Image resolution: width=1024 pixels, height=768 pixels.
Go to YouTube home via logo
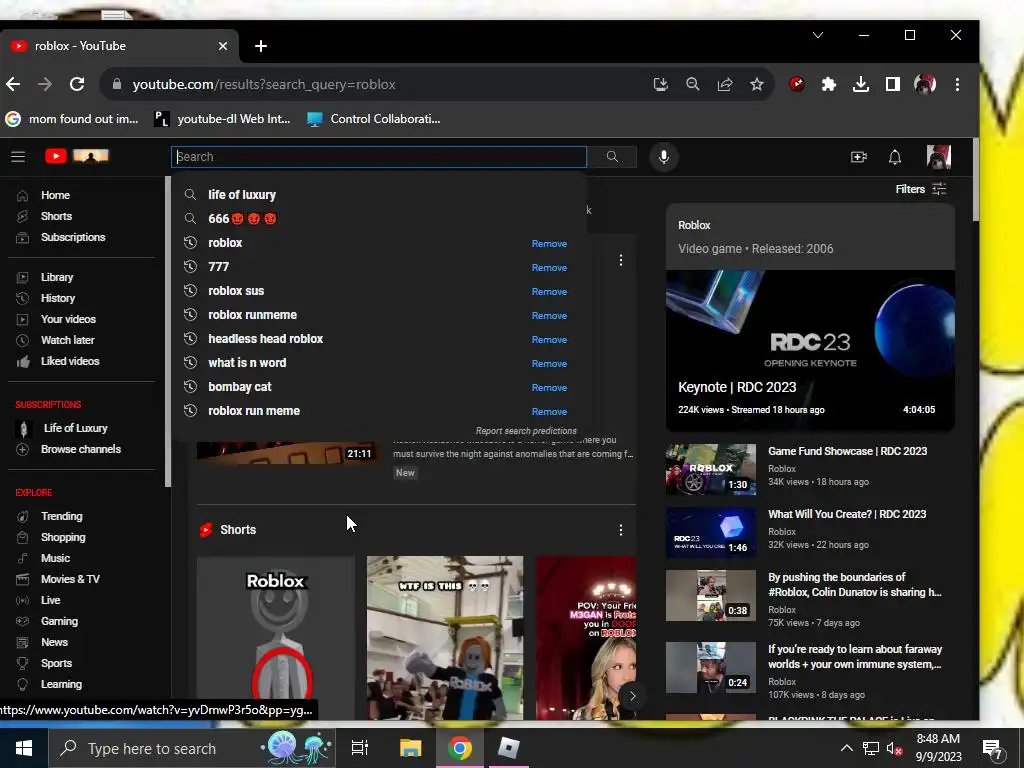(x=76, y=157)
